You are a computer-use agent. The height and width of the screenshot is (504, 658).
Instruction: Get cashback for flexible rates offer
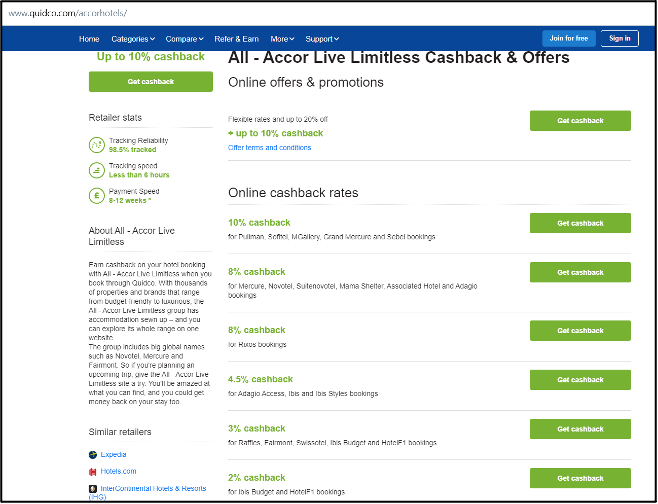tap(580, 121)
